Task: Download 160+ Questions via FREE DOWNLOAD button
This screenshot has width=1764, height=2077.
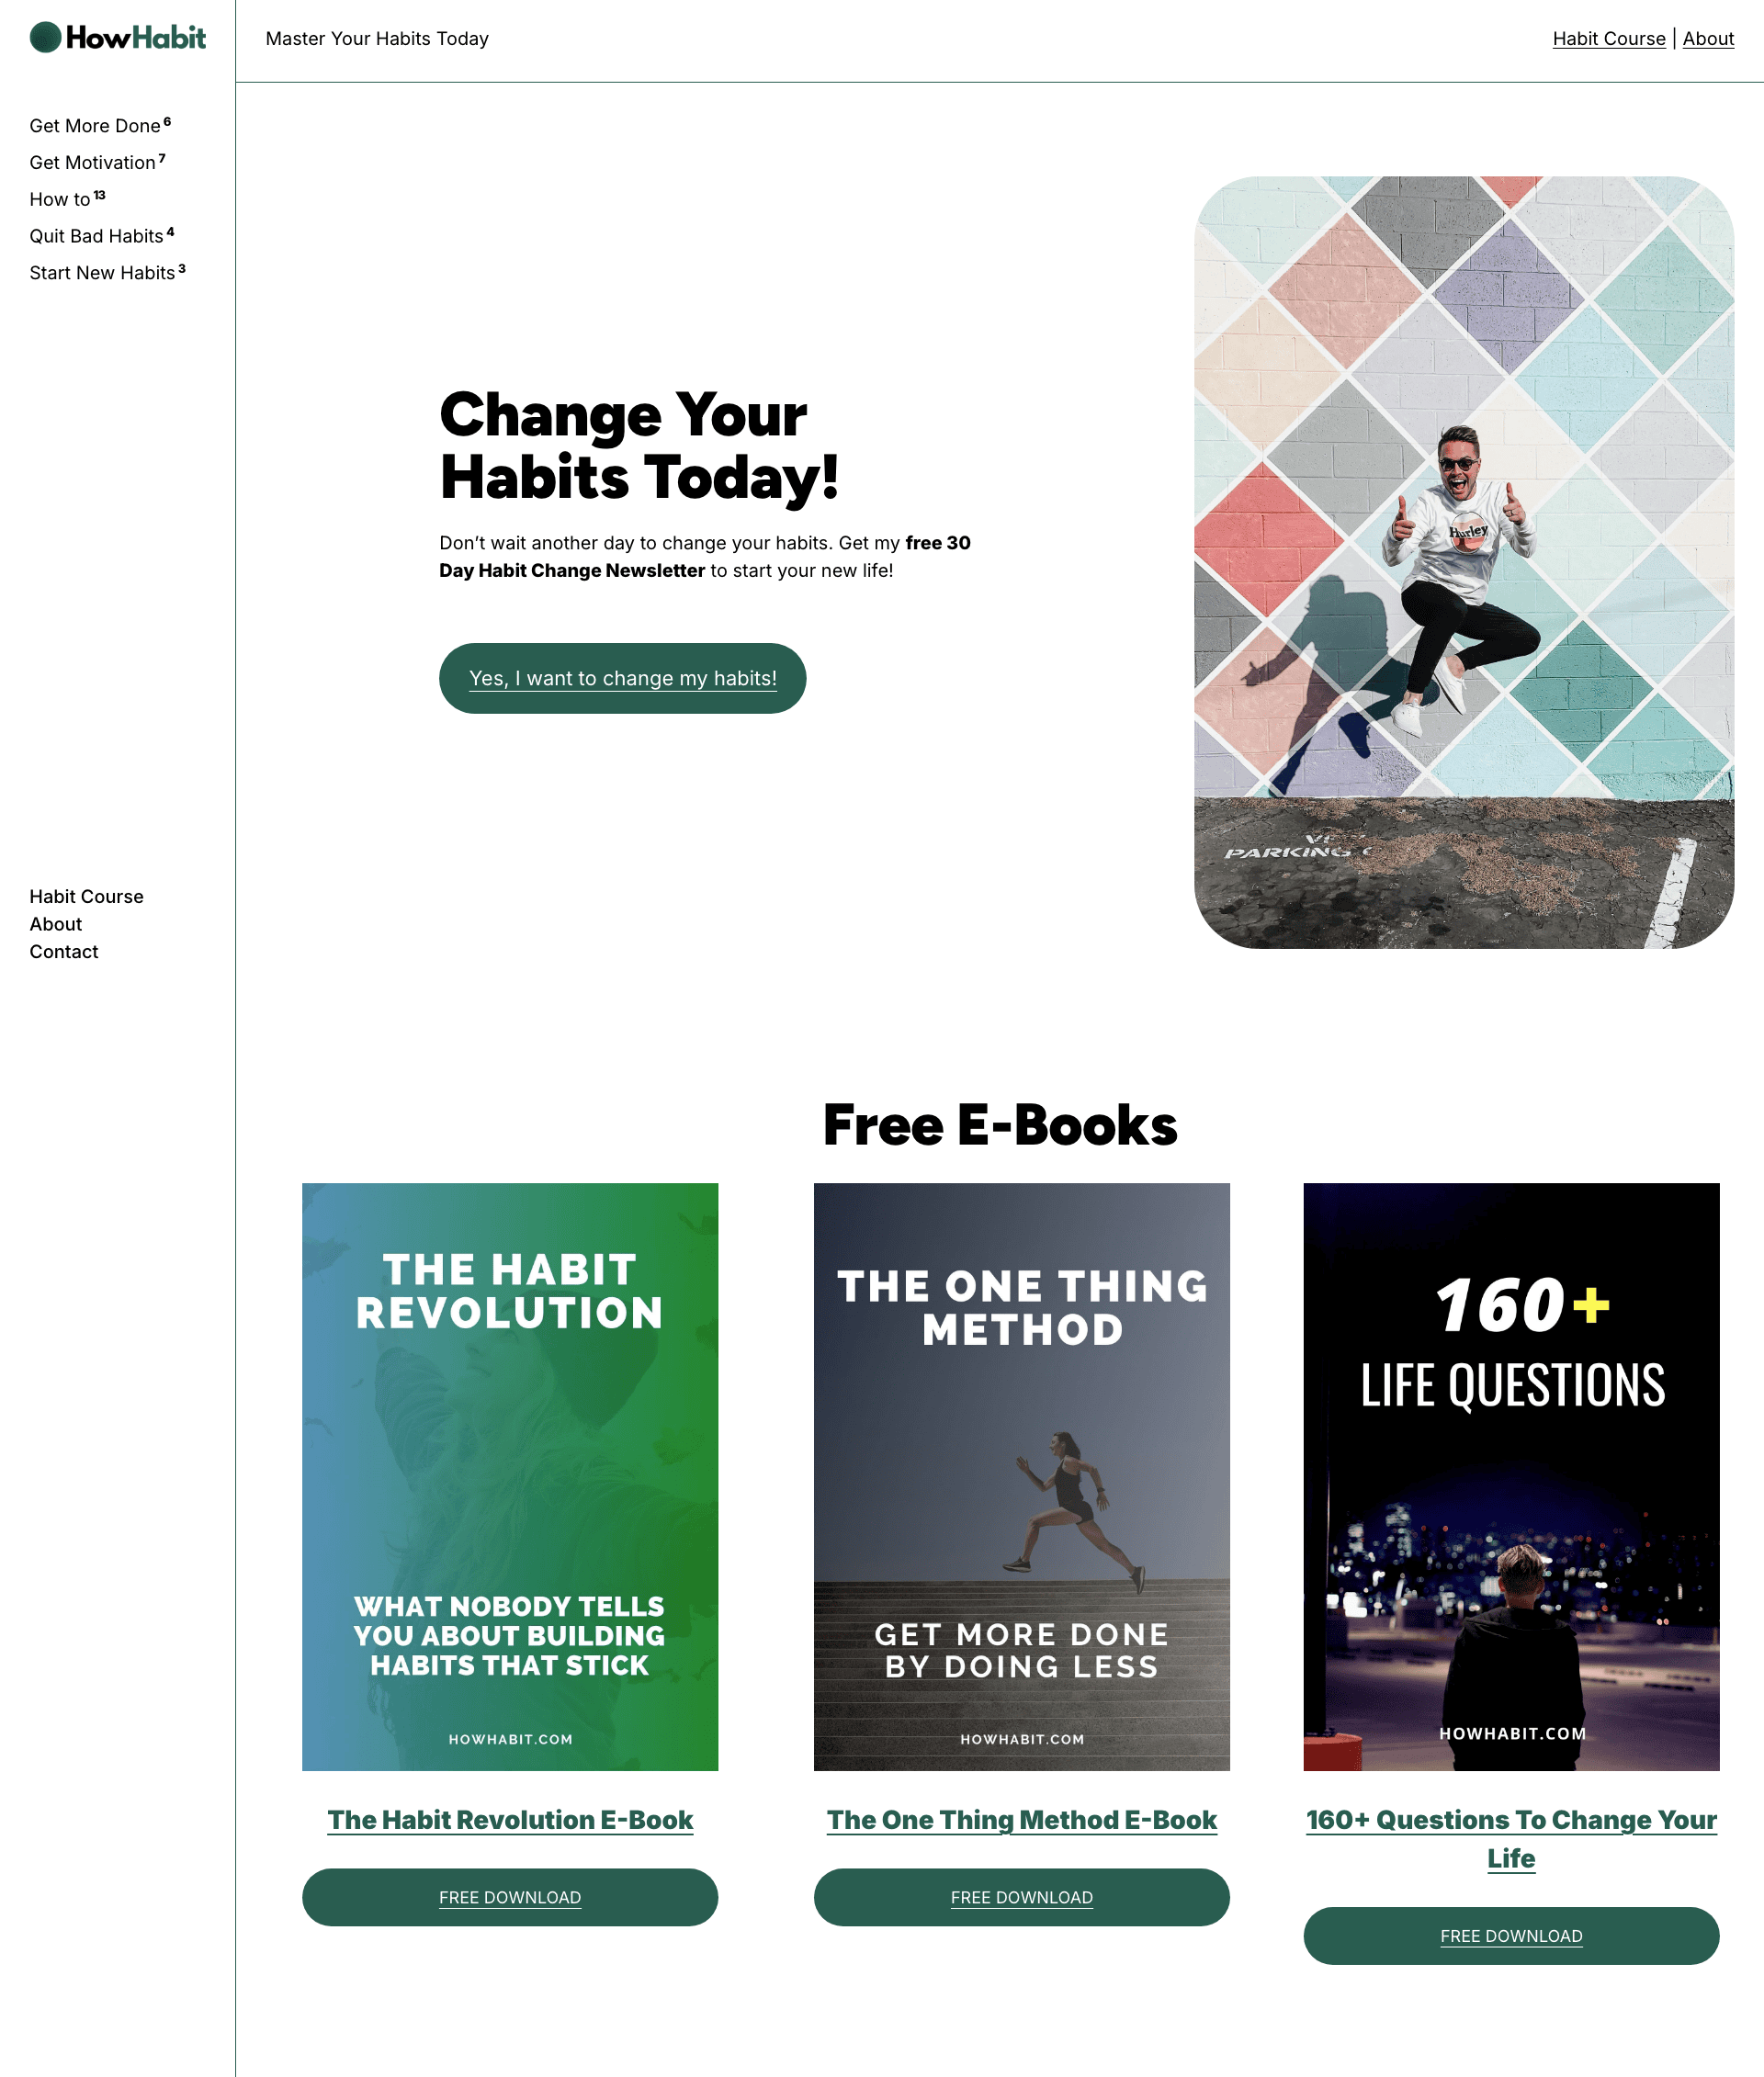Action: (x=1511, y=1935)
